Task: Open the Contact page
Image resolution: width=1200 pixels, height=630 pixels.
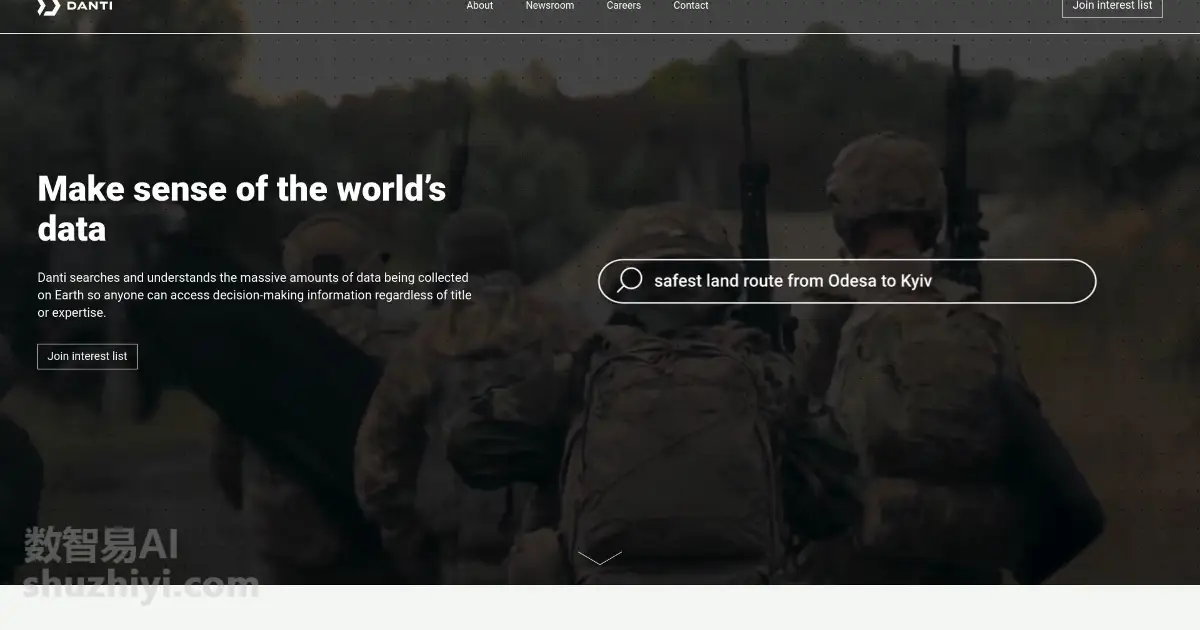Action: [691, 6]
